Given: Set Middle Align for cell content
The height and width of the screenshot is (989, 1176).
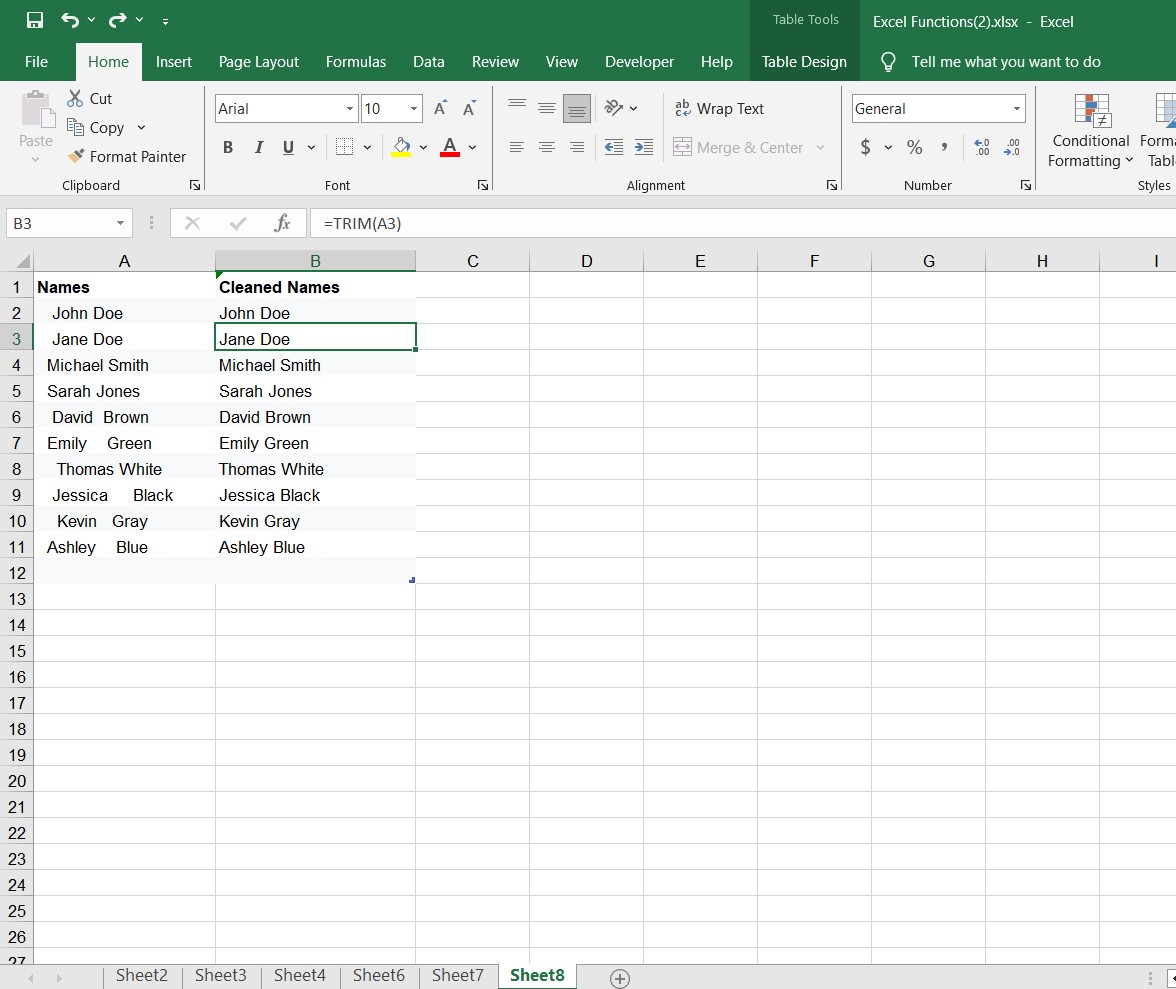Looking at the screenshot, I should [x=547, y=108].
